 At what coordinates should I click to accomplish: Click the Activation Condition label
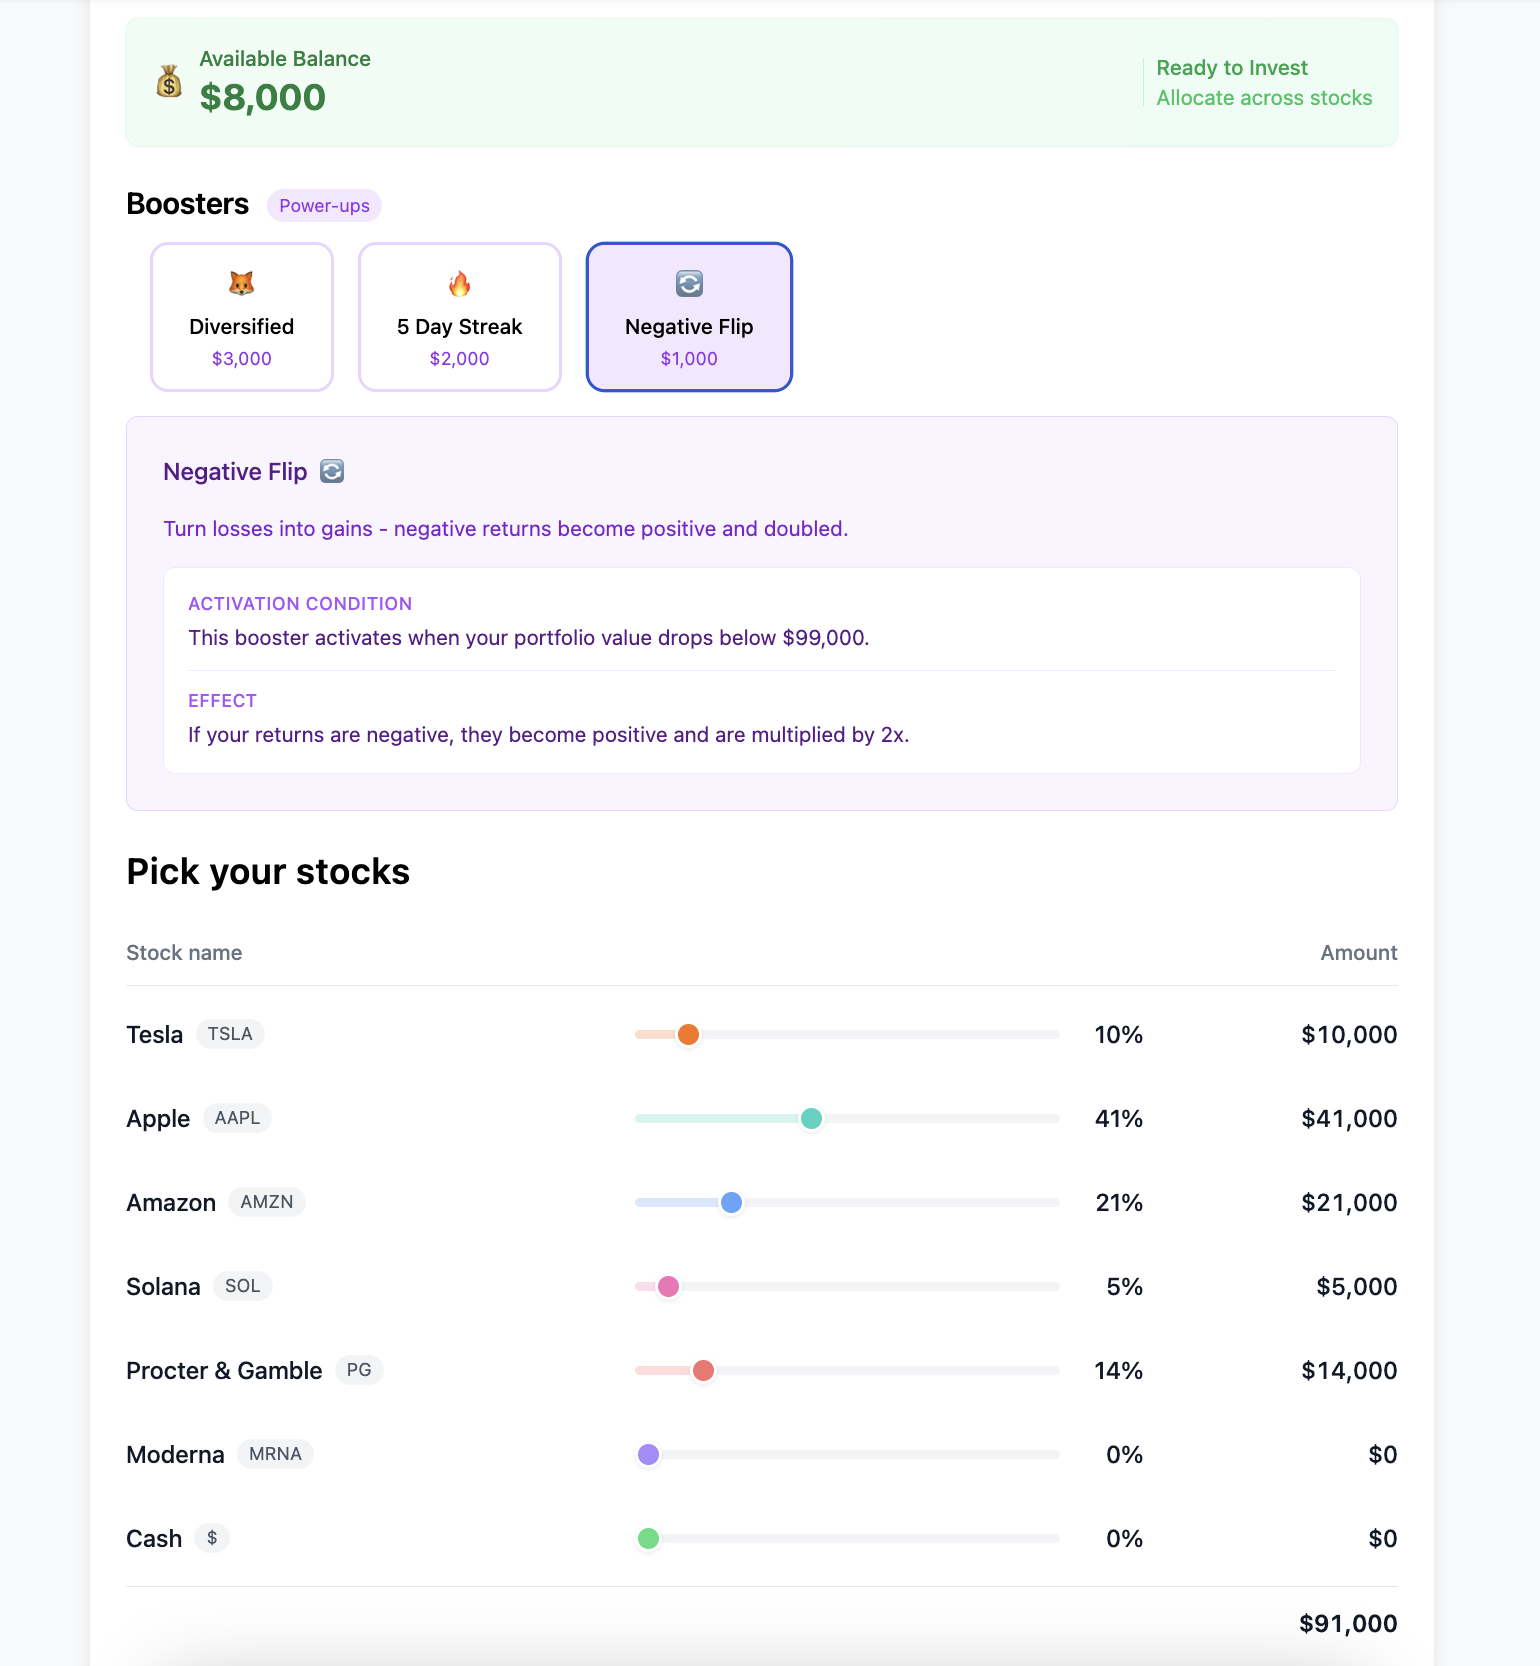(300, 603)
